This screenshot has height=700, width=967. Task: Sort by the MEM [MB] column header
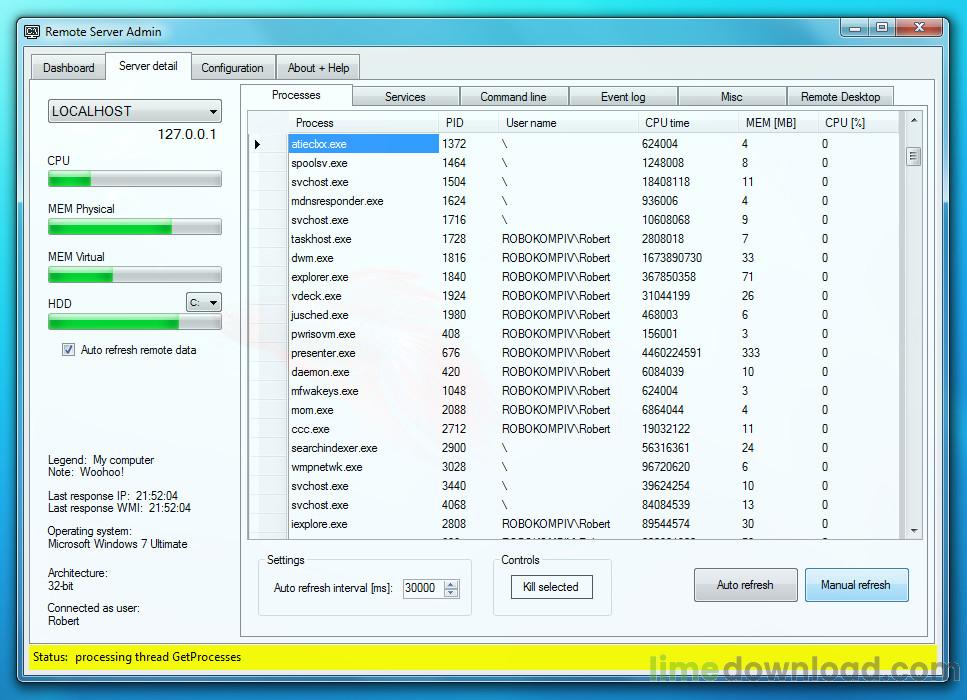tap(771, 123)
